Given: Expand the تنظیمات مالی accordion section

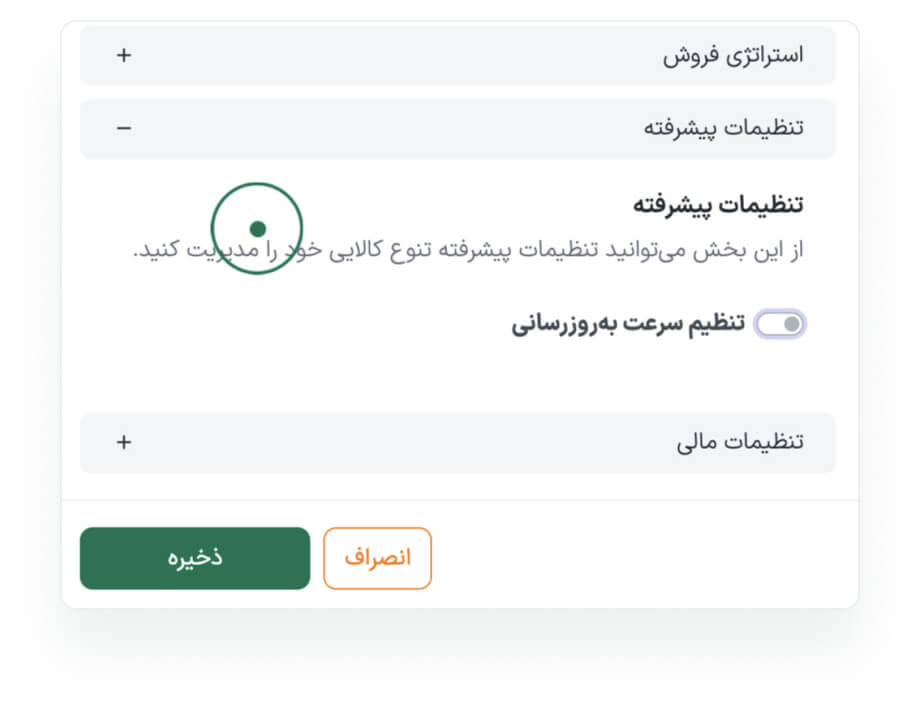Looking at the screenshot, I should pos(457,441).
